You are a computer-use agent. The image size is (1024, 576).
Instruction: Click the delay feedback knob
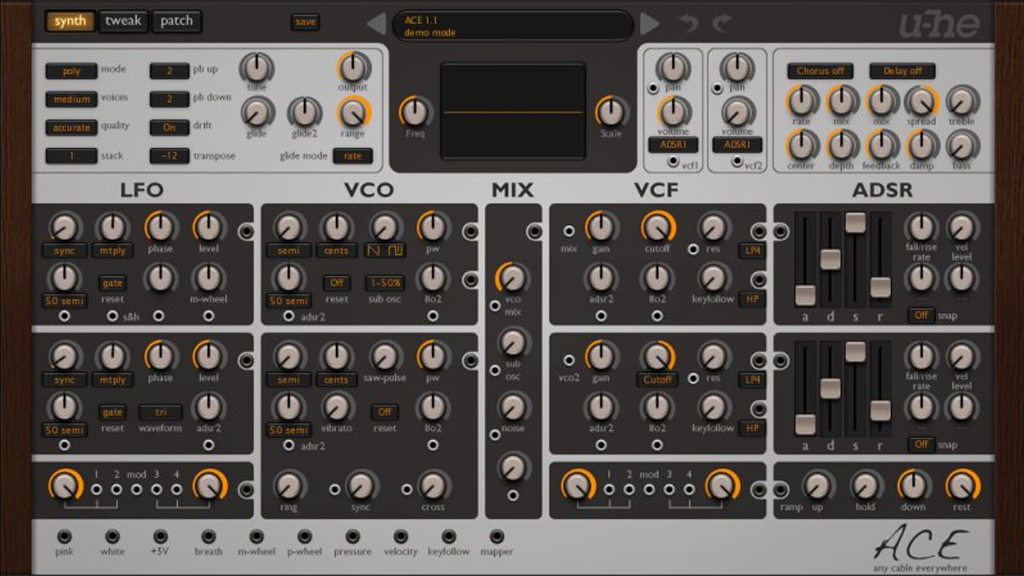[882, 146]
